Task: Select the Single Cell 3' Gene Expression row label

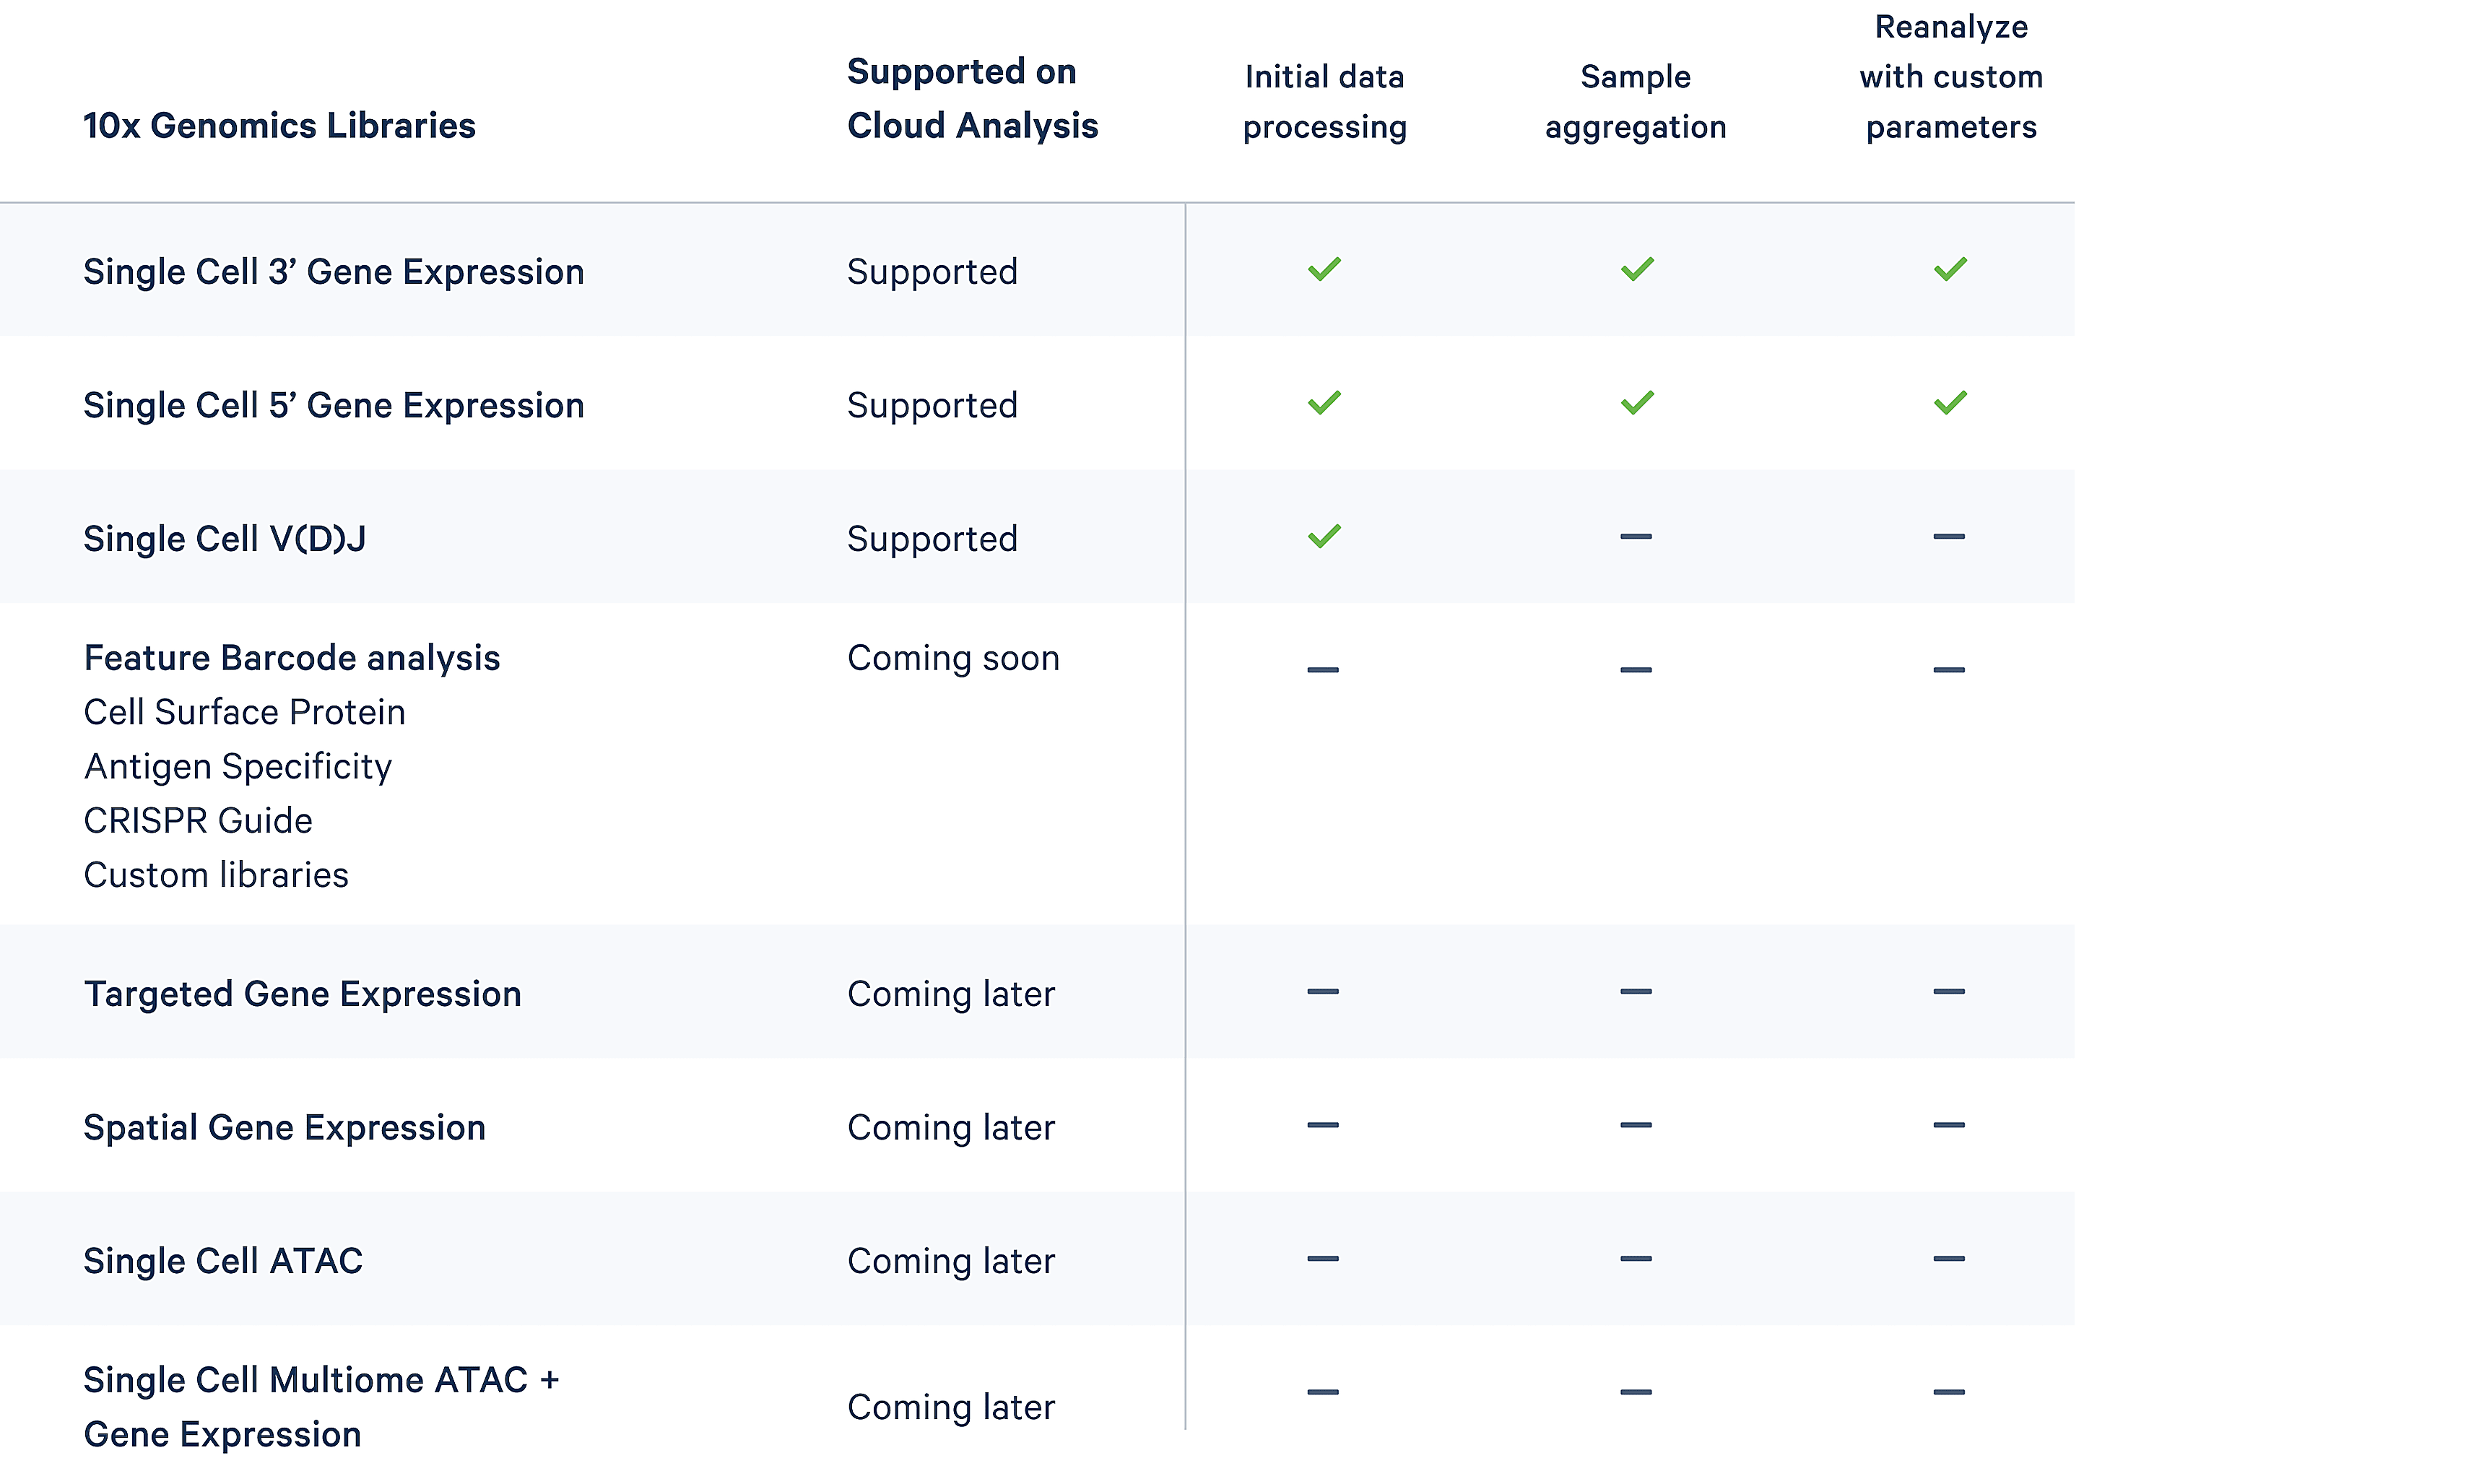Action: (334, 272)
